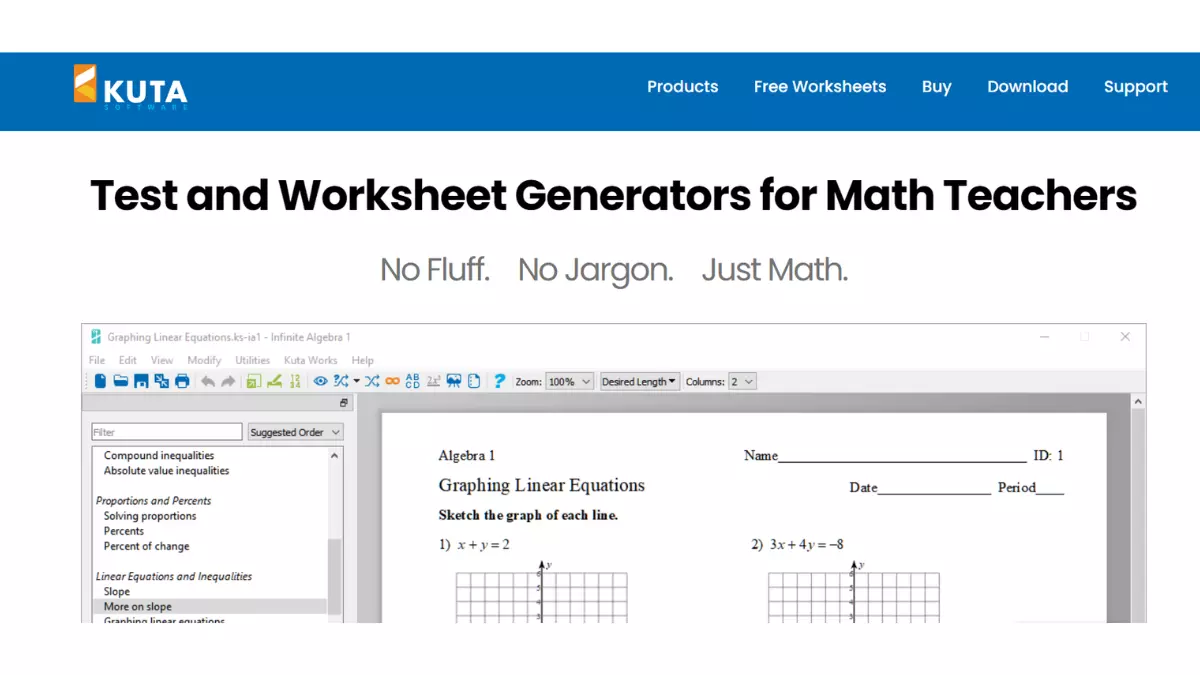Click the crossed-arrows icon left of the infinity symbol

pos(372,381)
